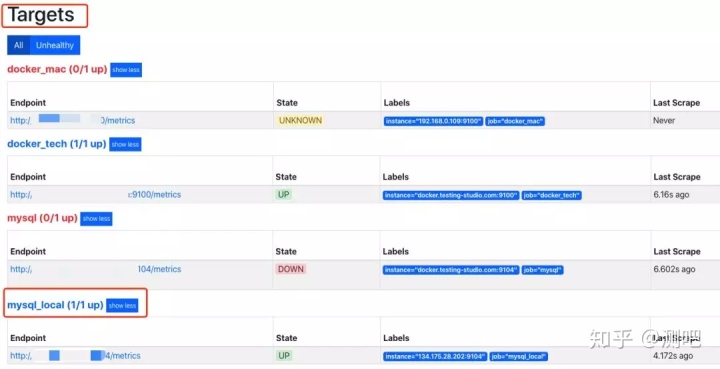Select the All filter button
The width and height of the screenshot is (720, 369).
[x=18, y=45]
